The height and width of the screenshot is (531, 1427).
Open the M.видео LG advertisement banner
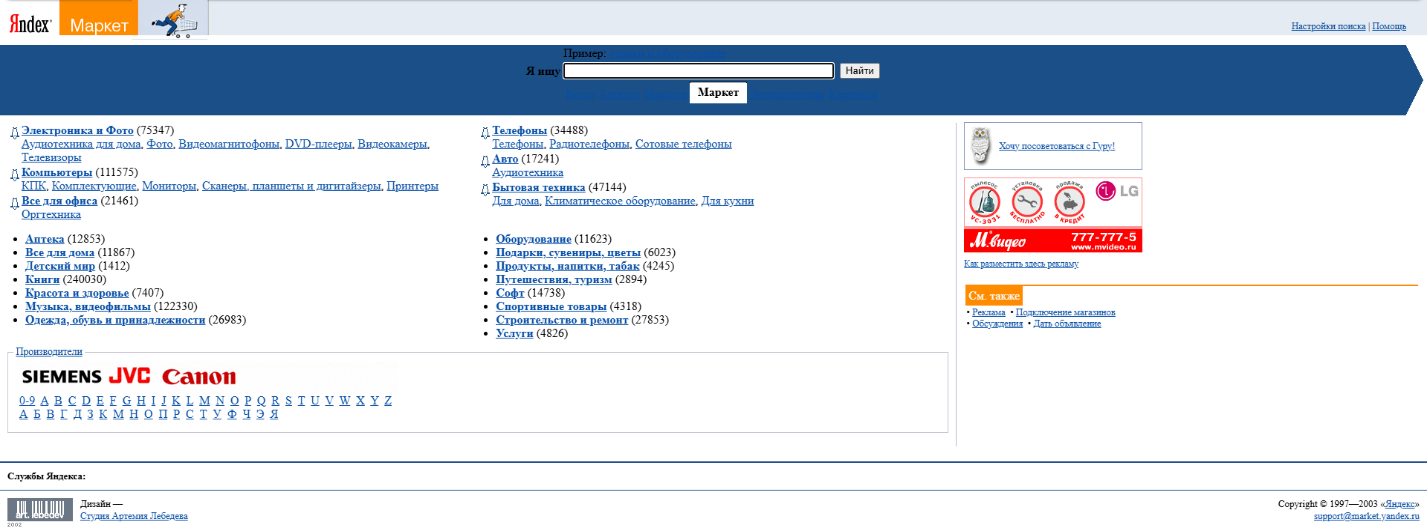[x=1053, y=215]
